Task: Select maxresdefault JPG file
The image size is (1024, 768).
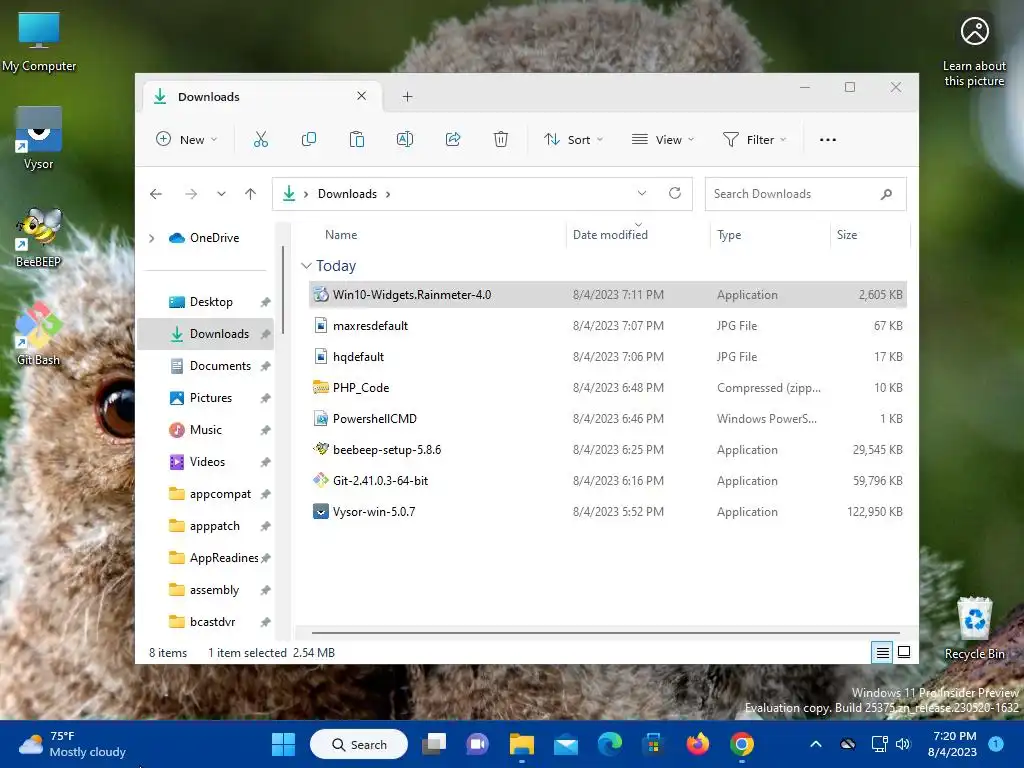Action: (x=607, y=326)
